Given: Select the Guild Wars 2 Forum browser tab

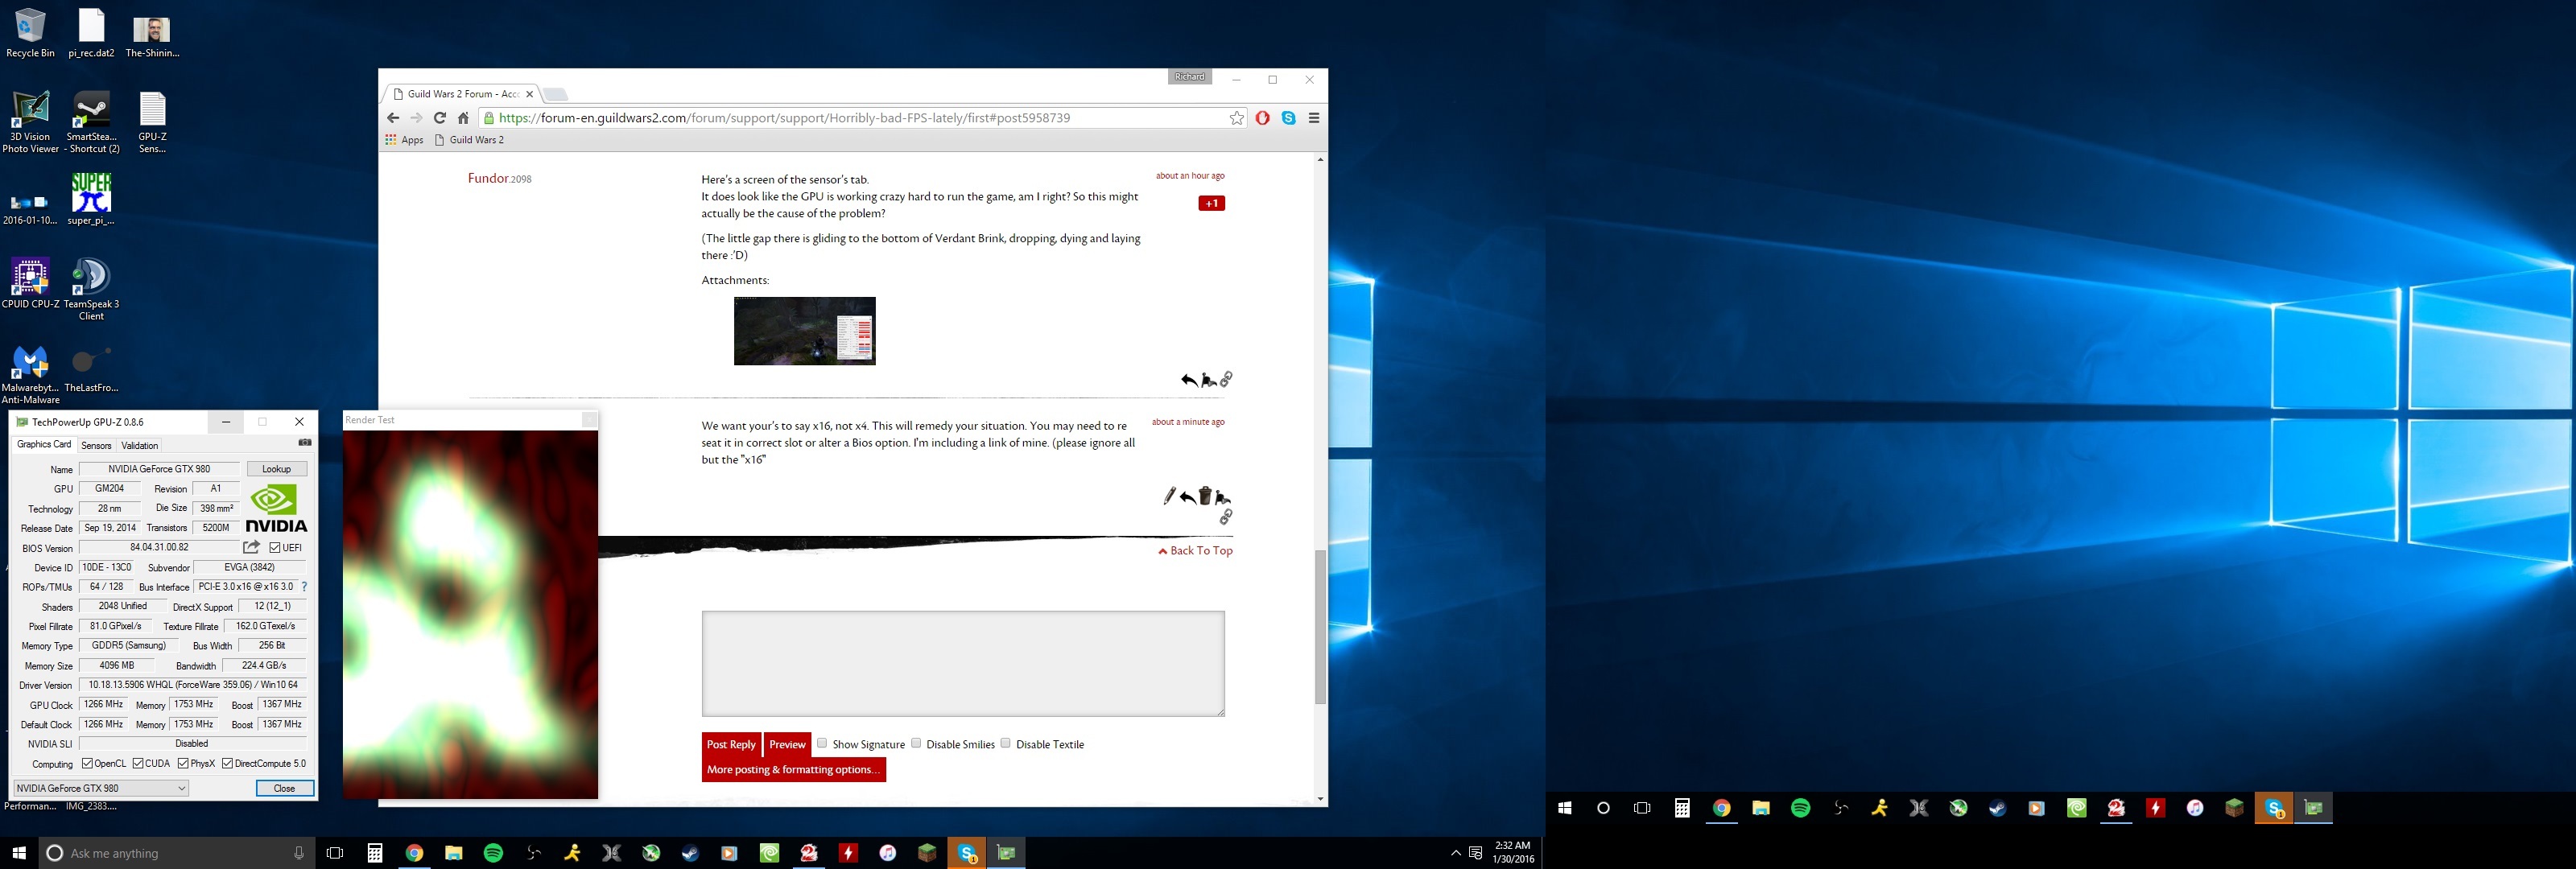Looking at the screenshot, I should [x=462, y=94].
